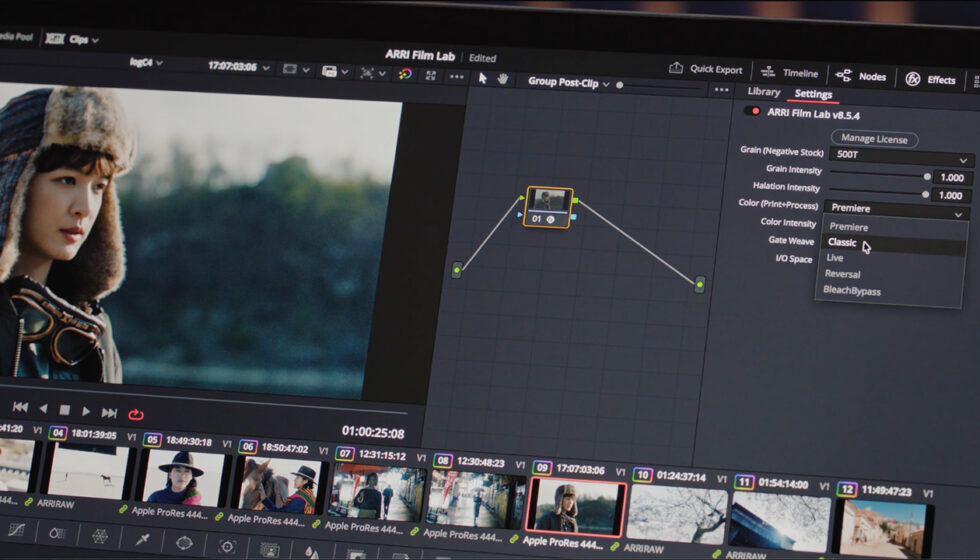Select BleachBypass from the color list

coord(851,291)
